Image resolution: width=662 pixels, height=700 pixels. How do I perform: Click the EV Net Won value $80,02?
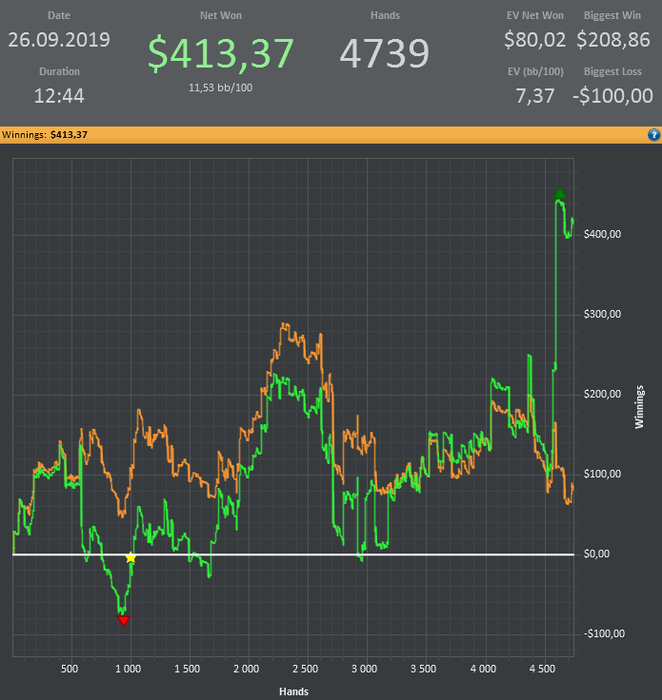[x=535, y=40]
